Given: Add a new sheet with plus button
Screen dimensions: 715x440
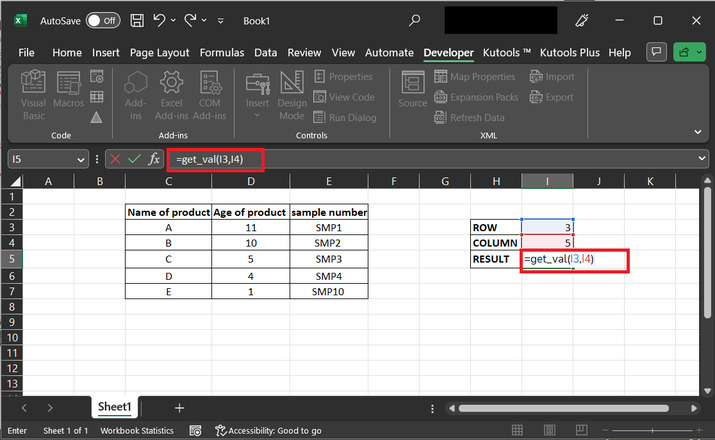Looking at the screenshot, I should click(180, 408).
